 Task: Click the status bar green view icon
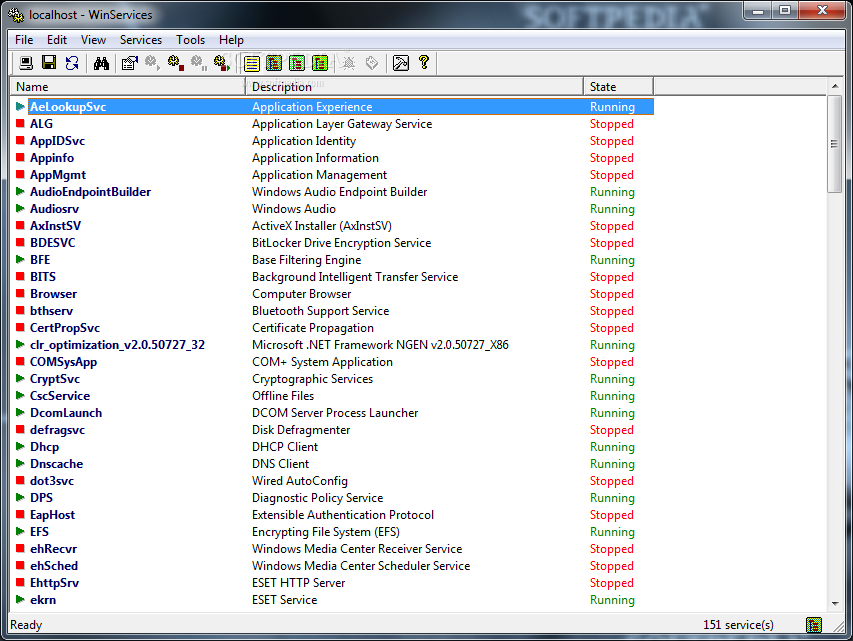click(814, 625)
